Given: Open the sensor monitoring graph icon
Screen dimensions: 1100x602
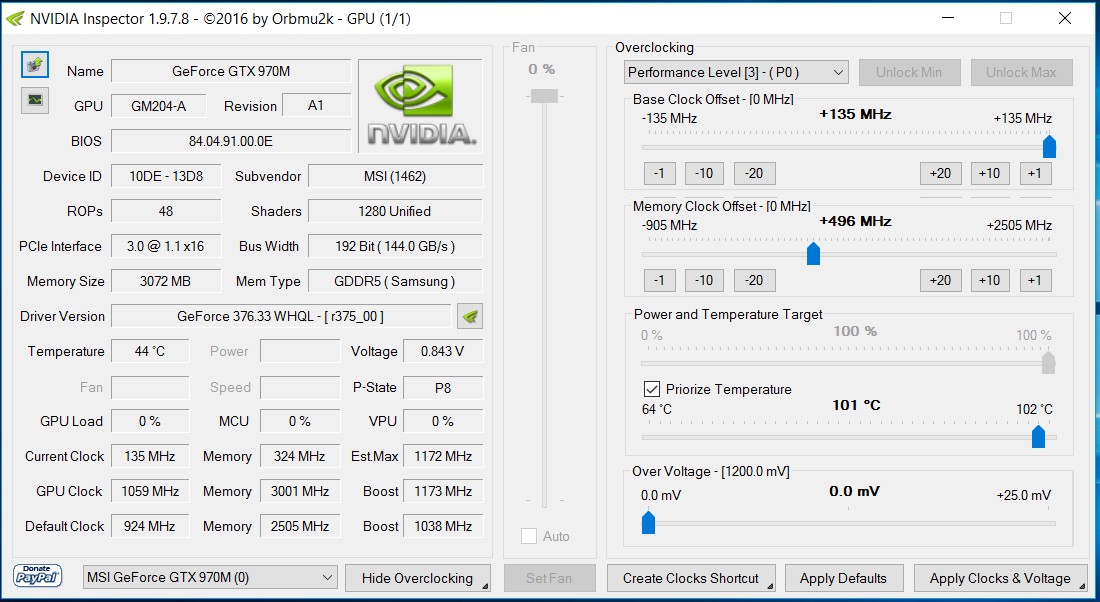Looking at the screenshot, I should tap(34, 100).
